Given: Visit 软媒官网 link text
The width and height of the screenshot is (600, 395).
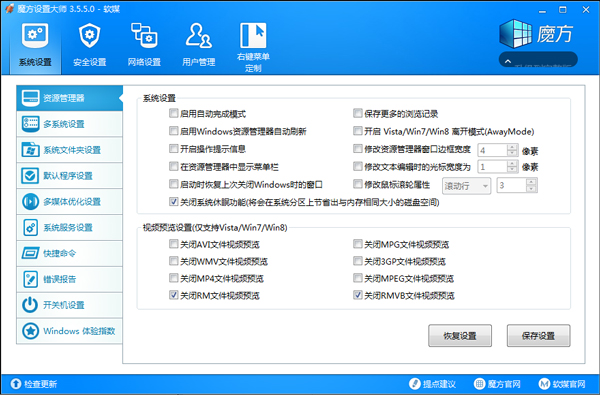Looking at the screenshot, I should (x=569, y=384).
